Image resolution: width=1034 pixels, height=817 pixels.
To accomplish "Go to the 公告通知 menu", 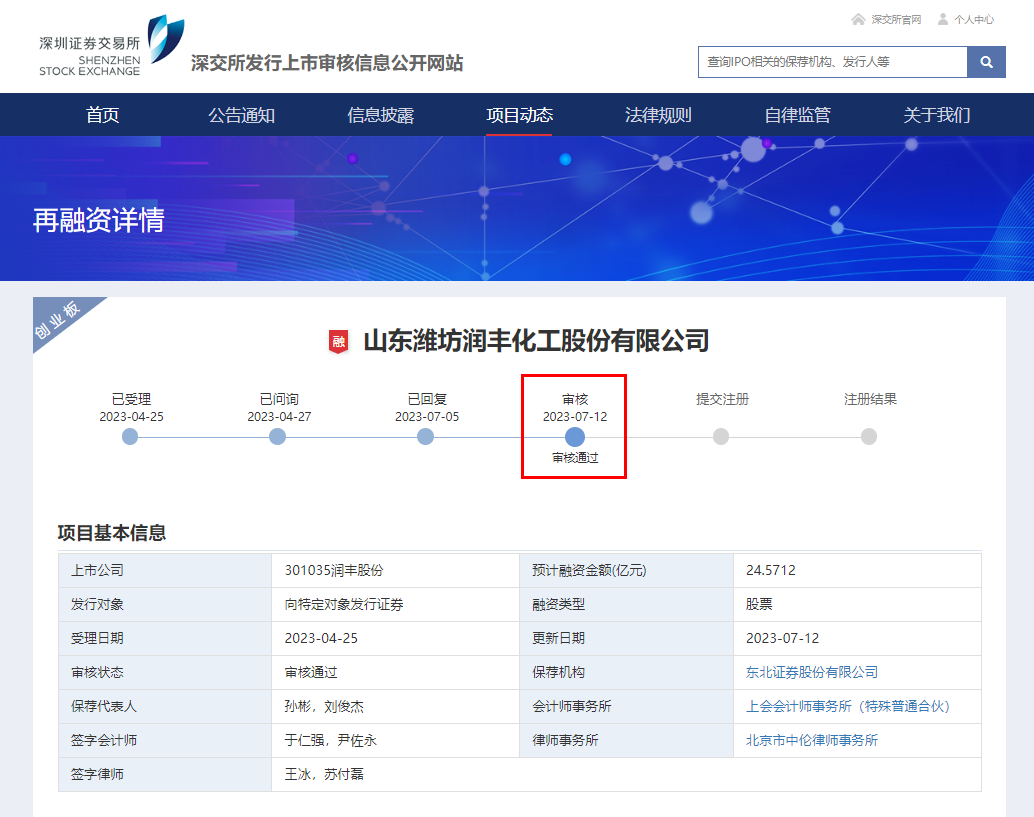I will coord(241,115).
